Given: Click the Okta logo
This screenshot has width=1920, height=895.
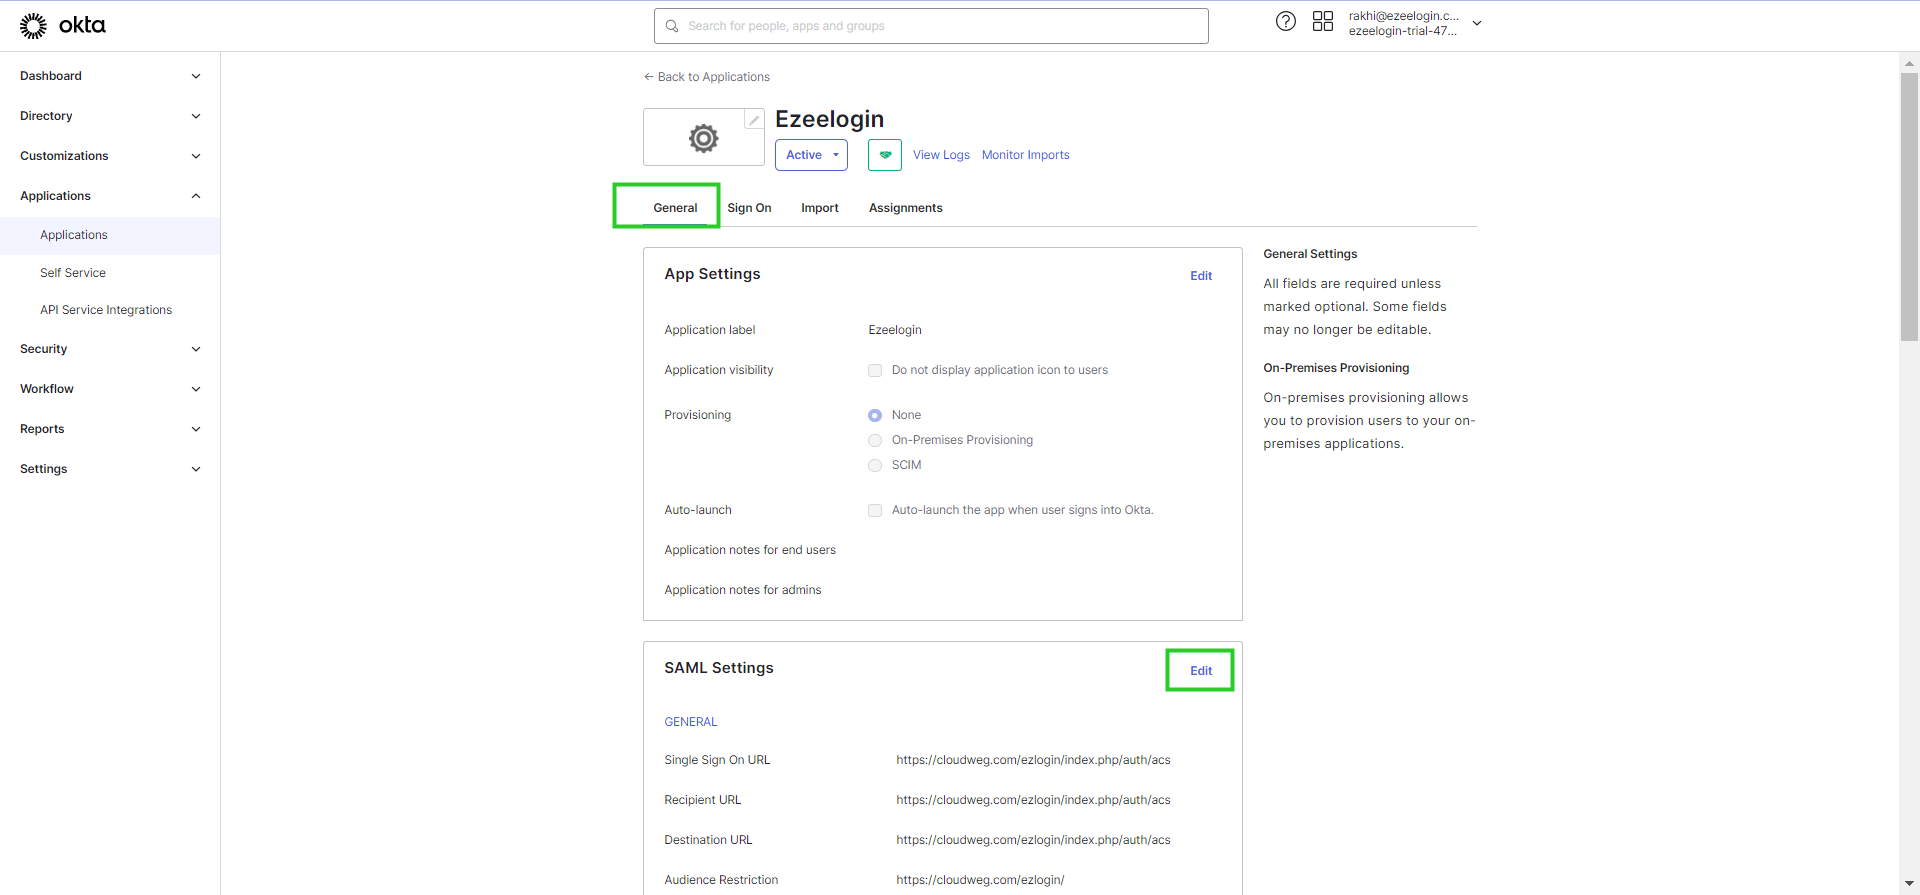Looking at the screenshot, I should point(62,25).
